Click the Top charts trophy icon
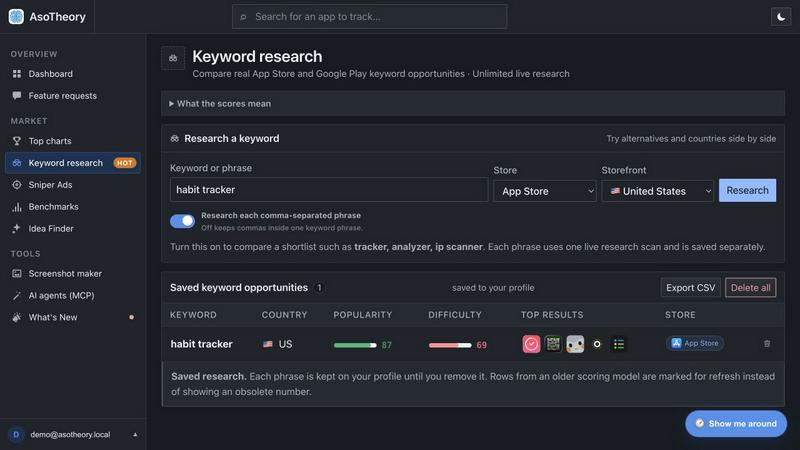Image resolution: width=800 pixels, height=450 pixels. 17,141
